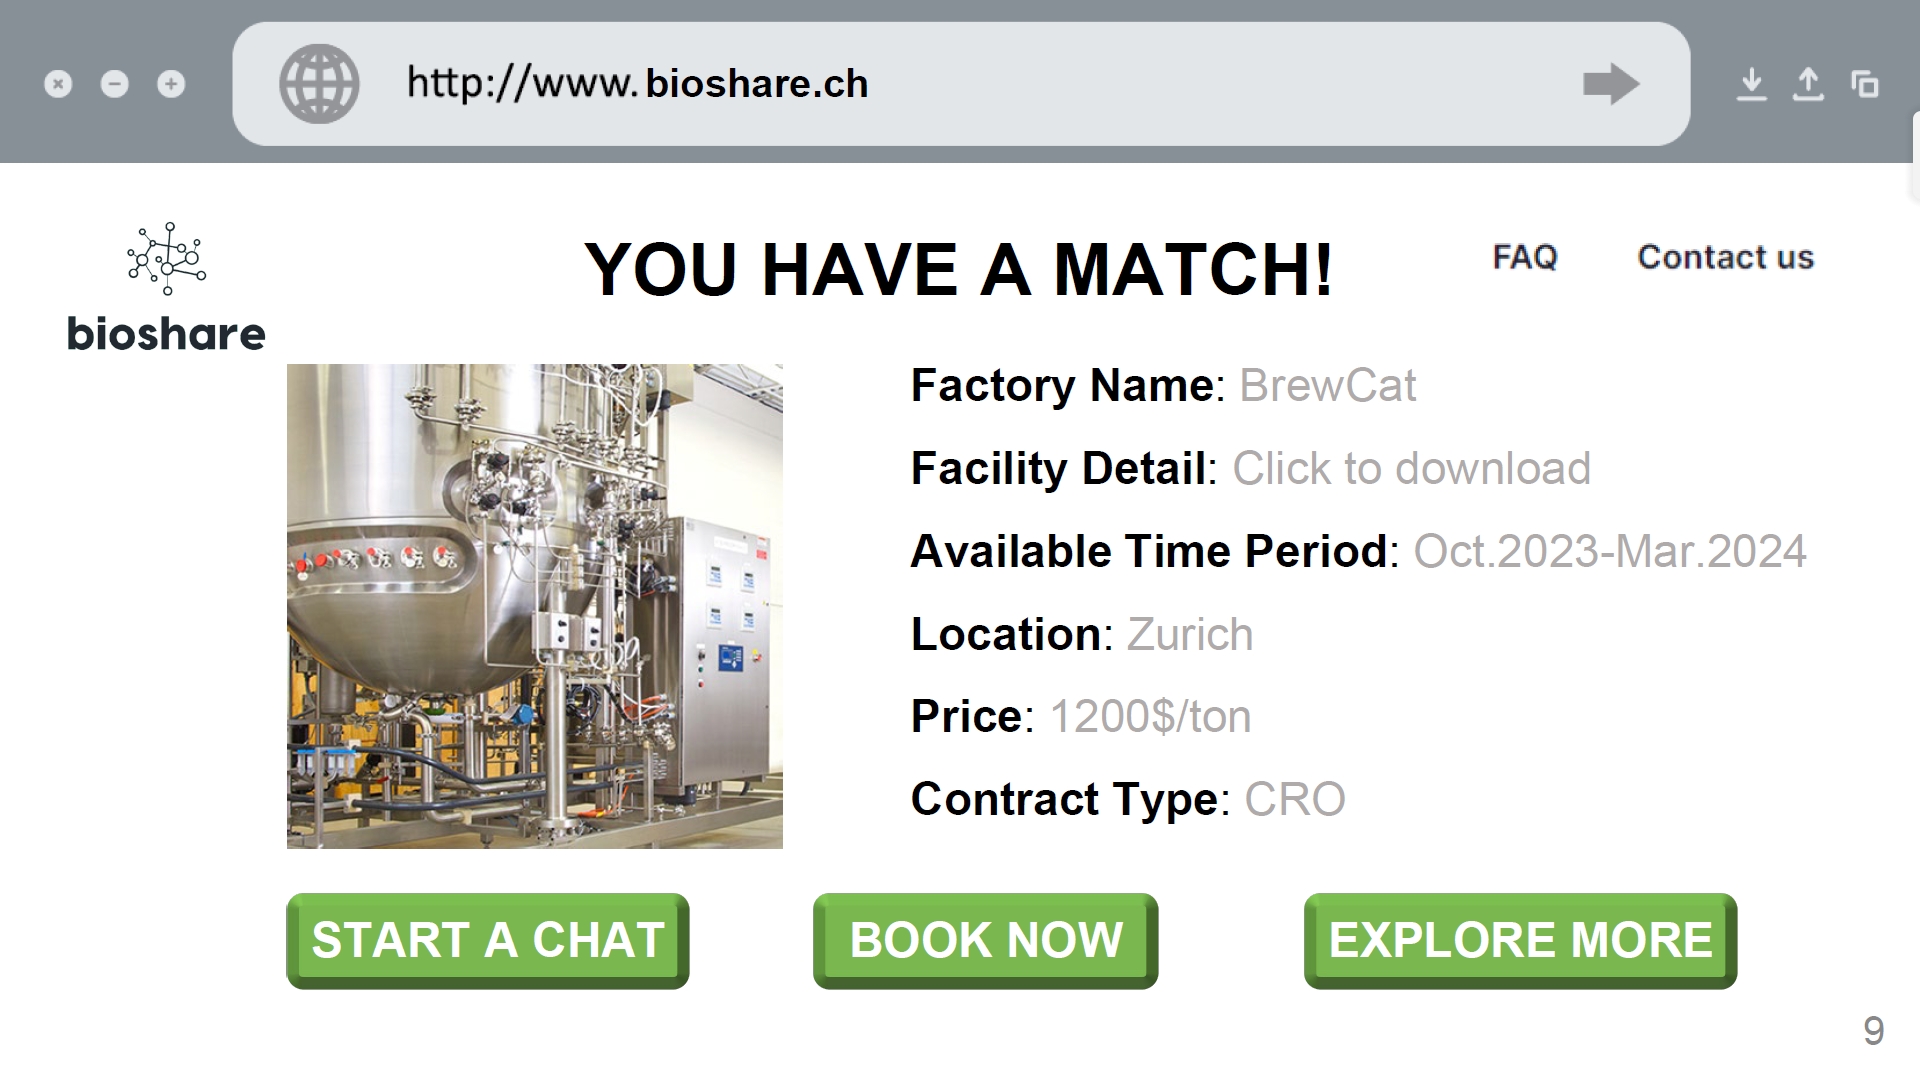Image resolution: width=1920 pixels, height=1080 pixels.
Task: Click the go arrow in address bar
Action: pyautogui.click(x=1611, y=84)
